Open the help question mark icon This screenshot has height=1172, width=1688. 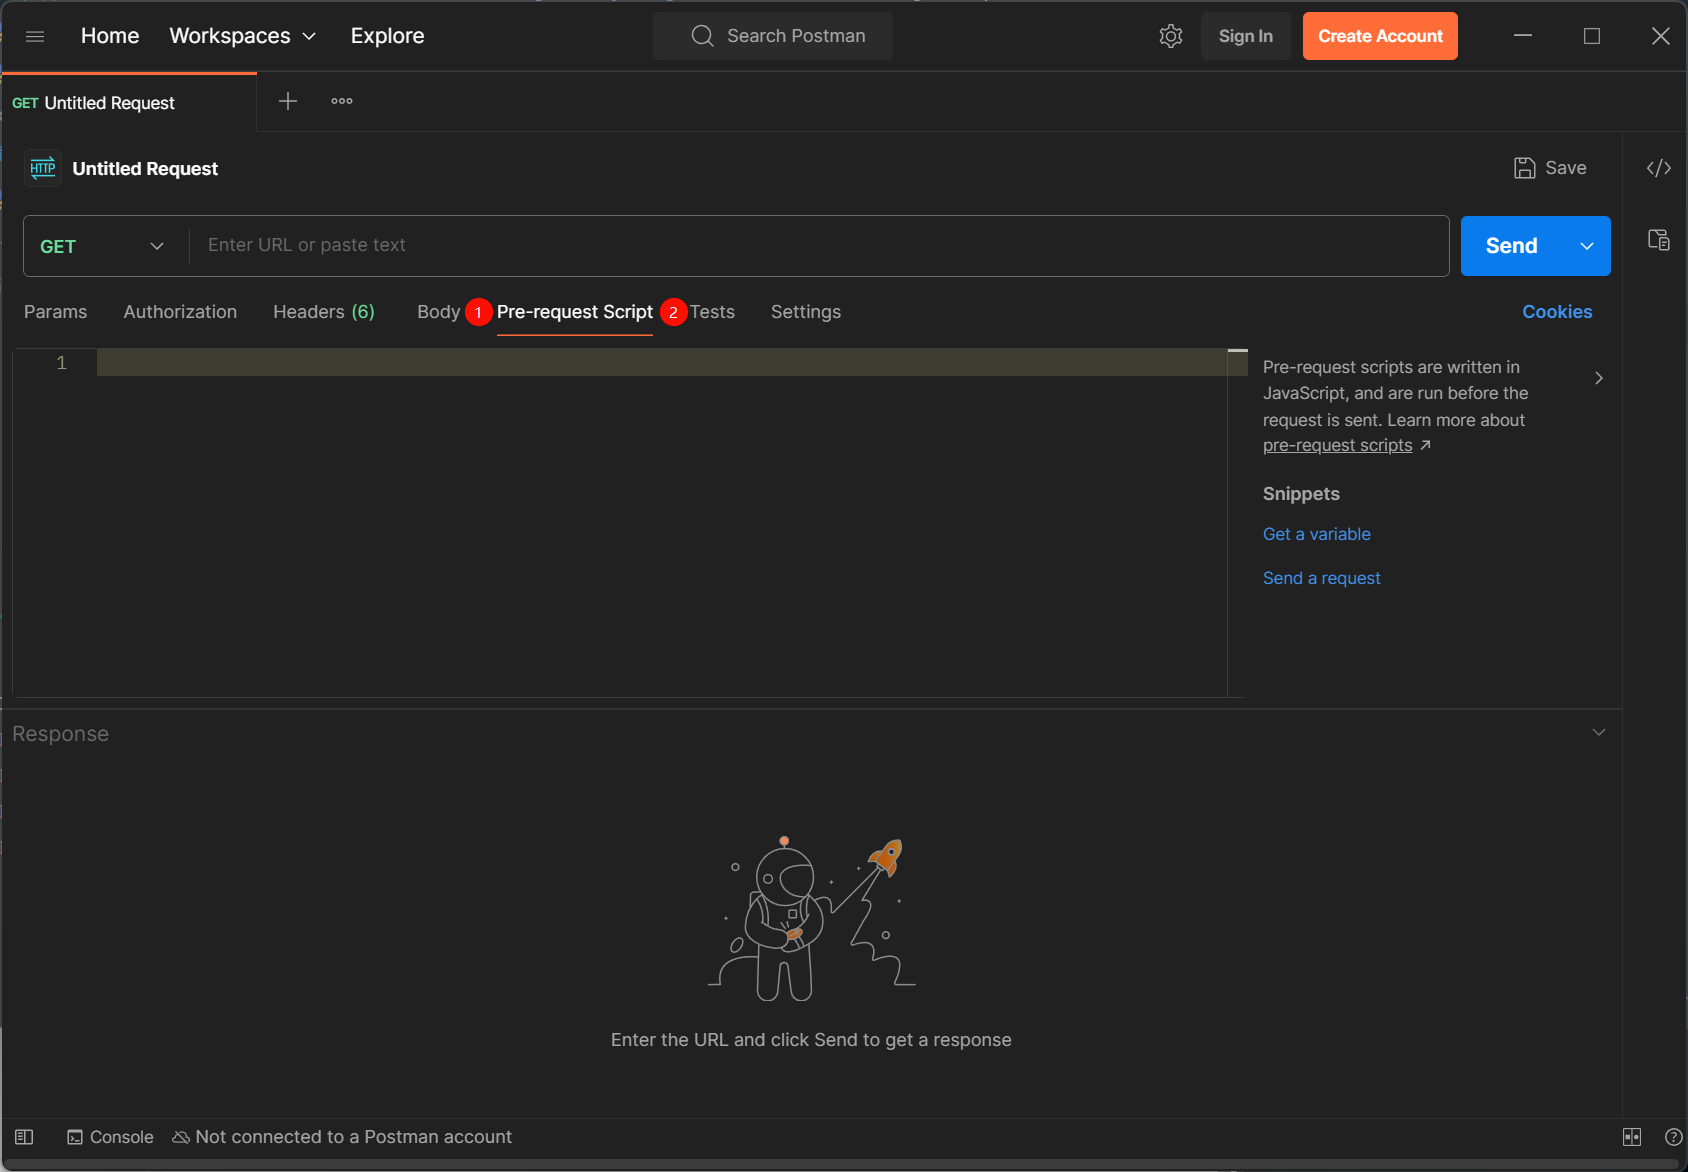[x=1673, y=1137]
